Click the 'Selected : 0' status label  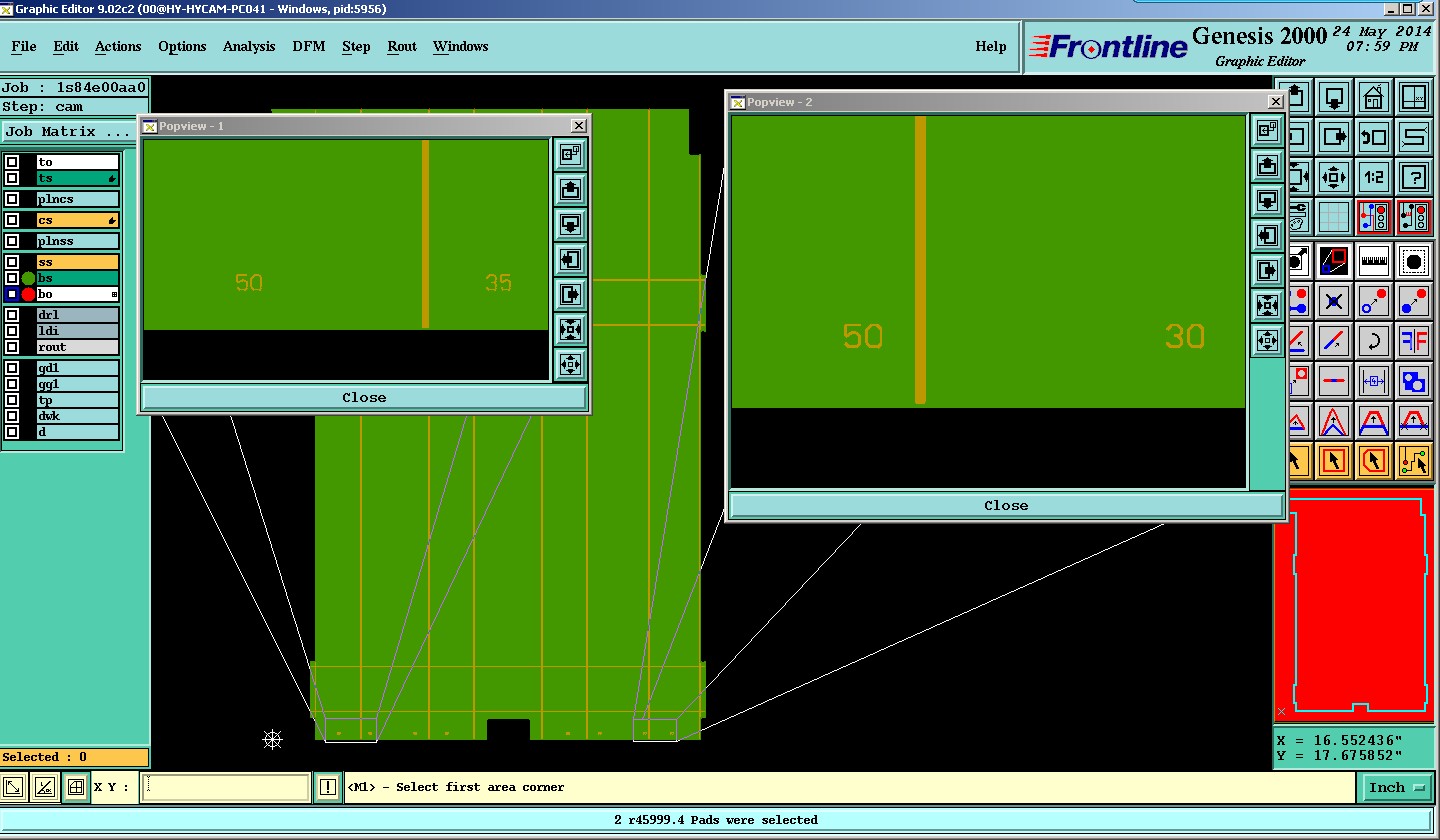click(x=74, y=757)
